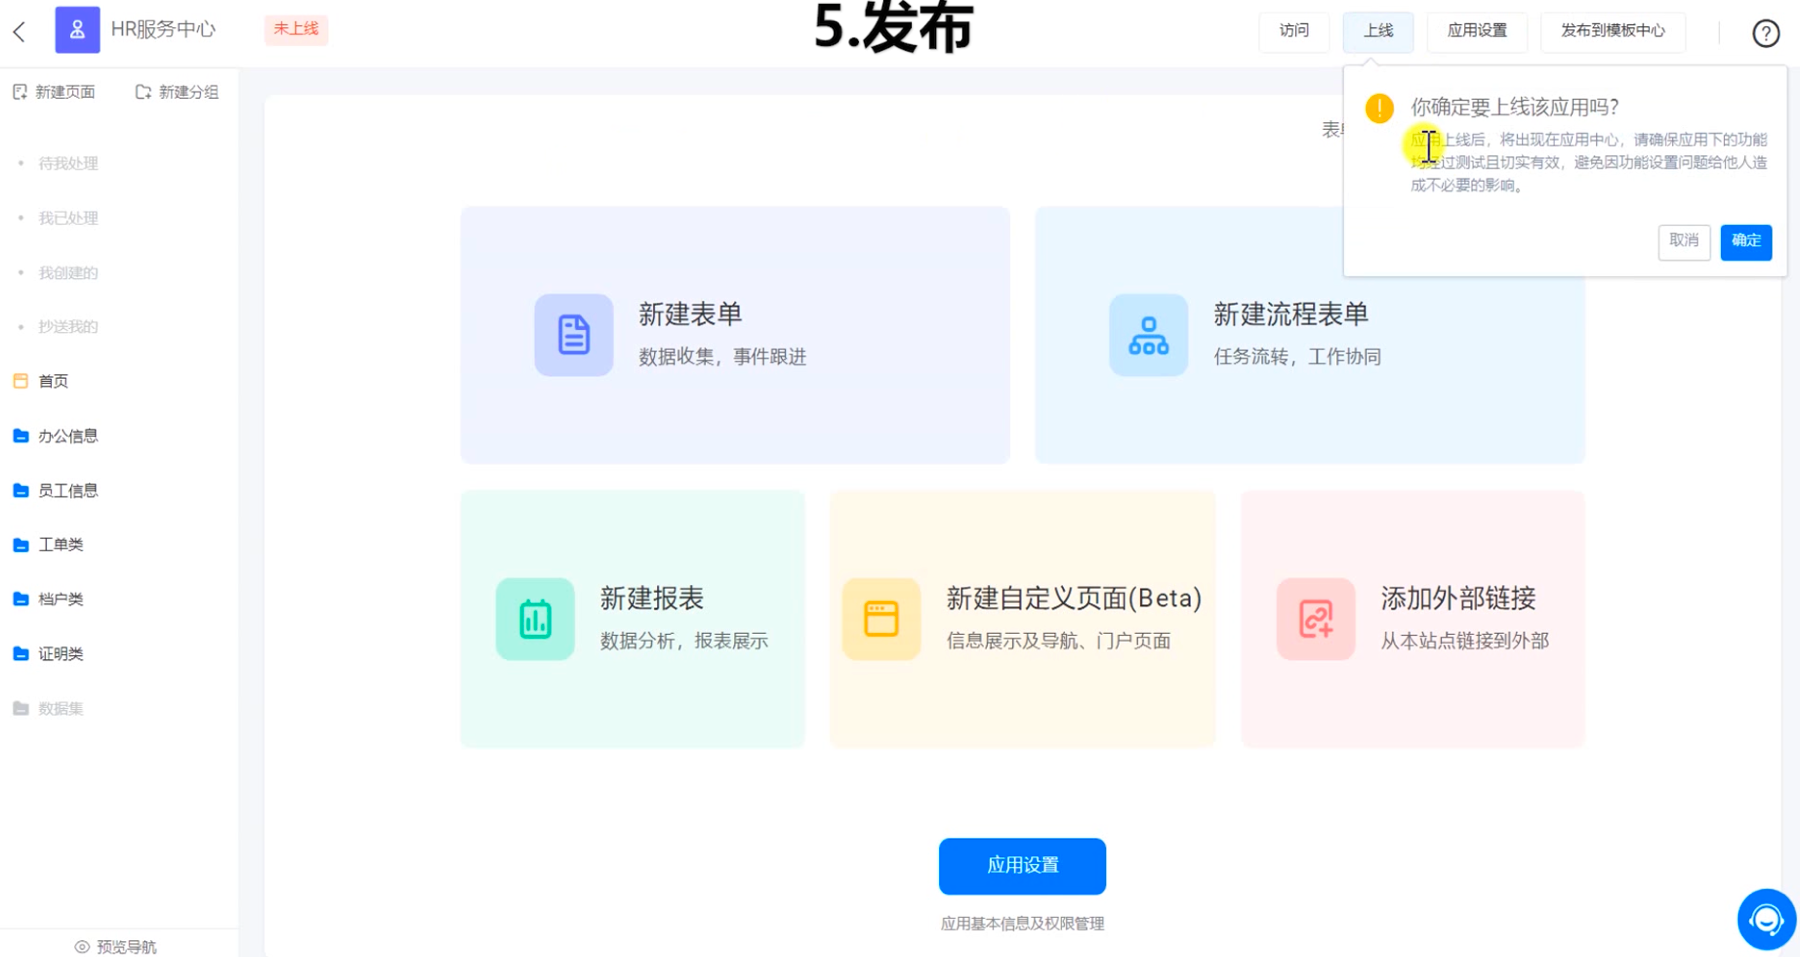Click the blue 应用设置 button at bottom

pyautogui.click(x=1022, y=866)
